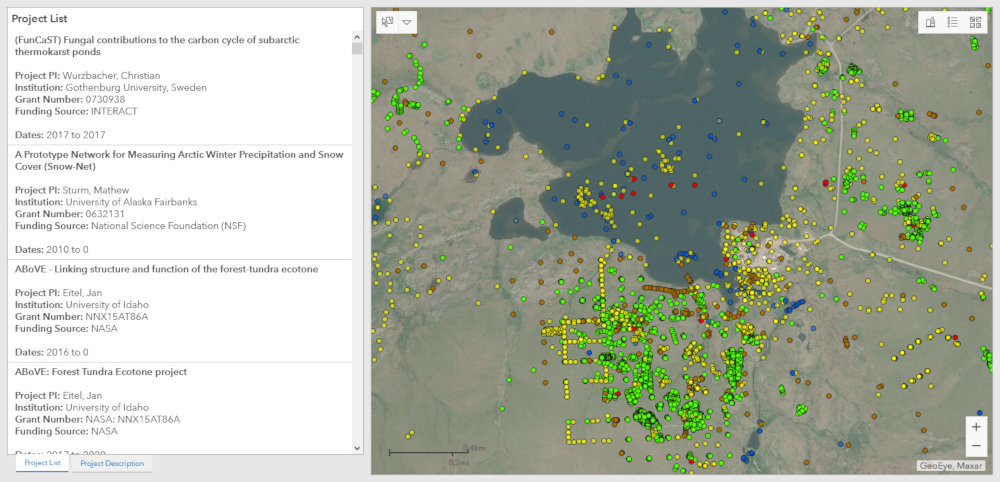Click the GeoEye, Maxar attribution text
Screen dimensions: 1000x482
coord(951,466)
